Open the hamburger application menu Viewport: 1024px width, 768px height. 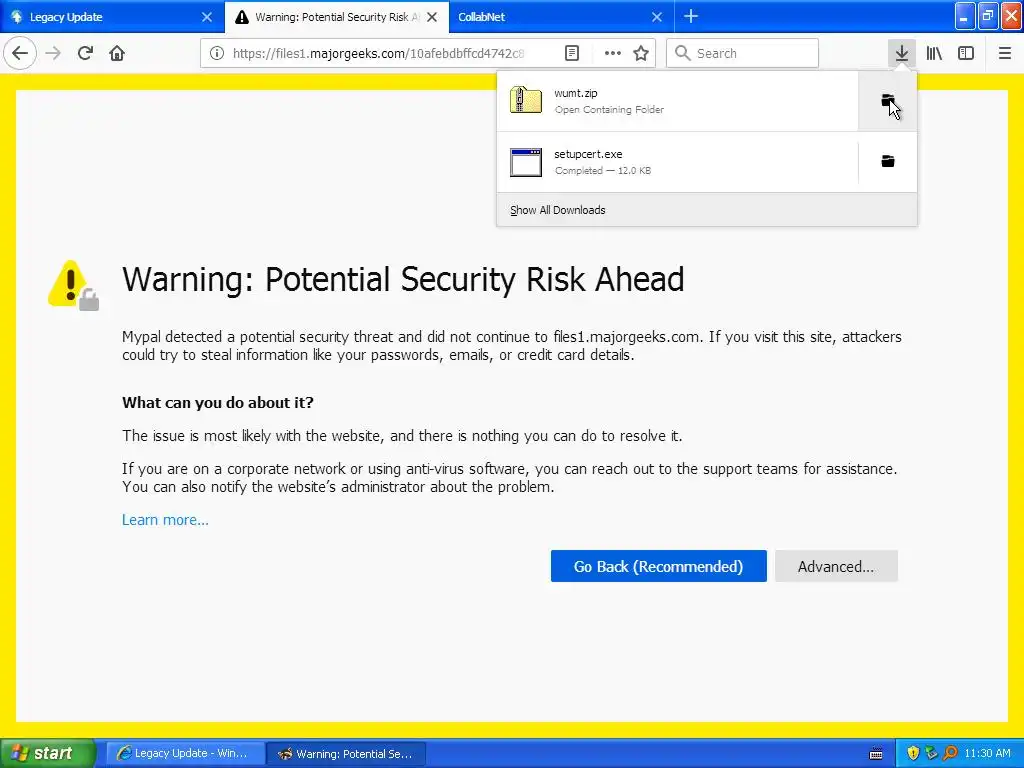pyautogui.click(x=1004, y=53)
